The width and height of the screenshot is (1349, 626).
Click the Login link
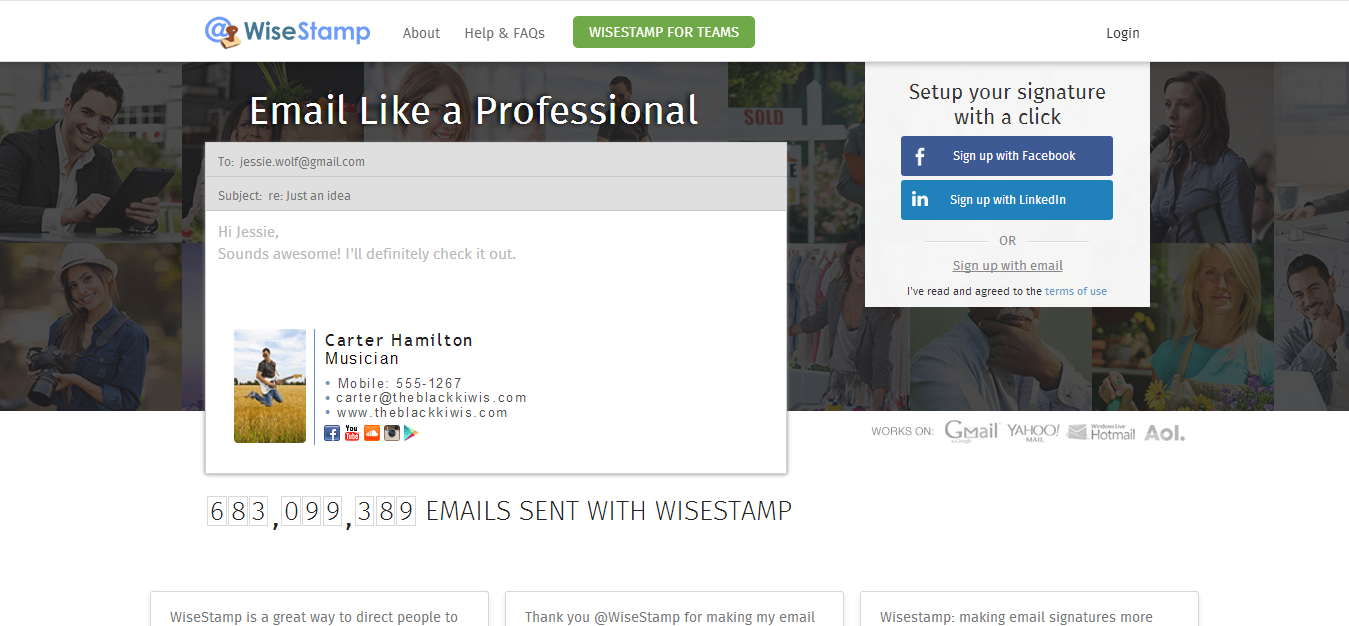1123,33
